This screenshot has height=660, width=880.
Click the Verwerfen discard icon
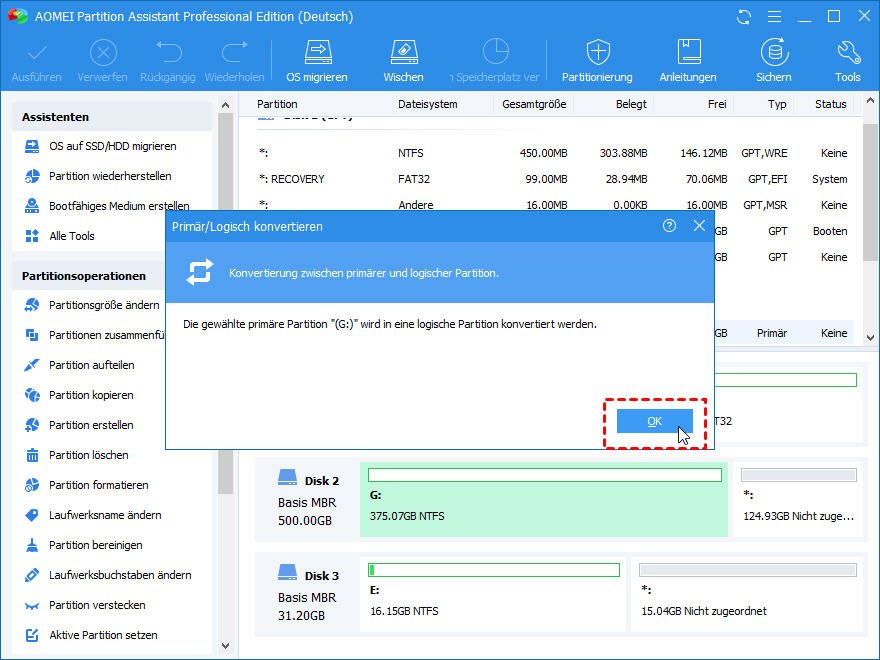[103, 54]
